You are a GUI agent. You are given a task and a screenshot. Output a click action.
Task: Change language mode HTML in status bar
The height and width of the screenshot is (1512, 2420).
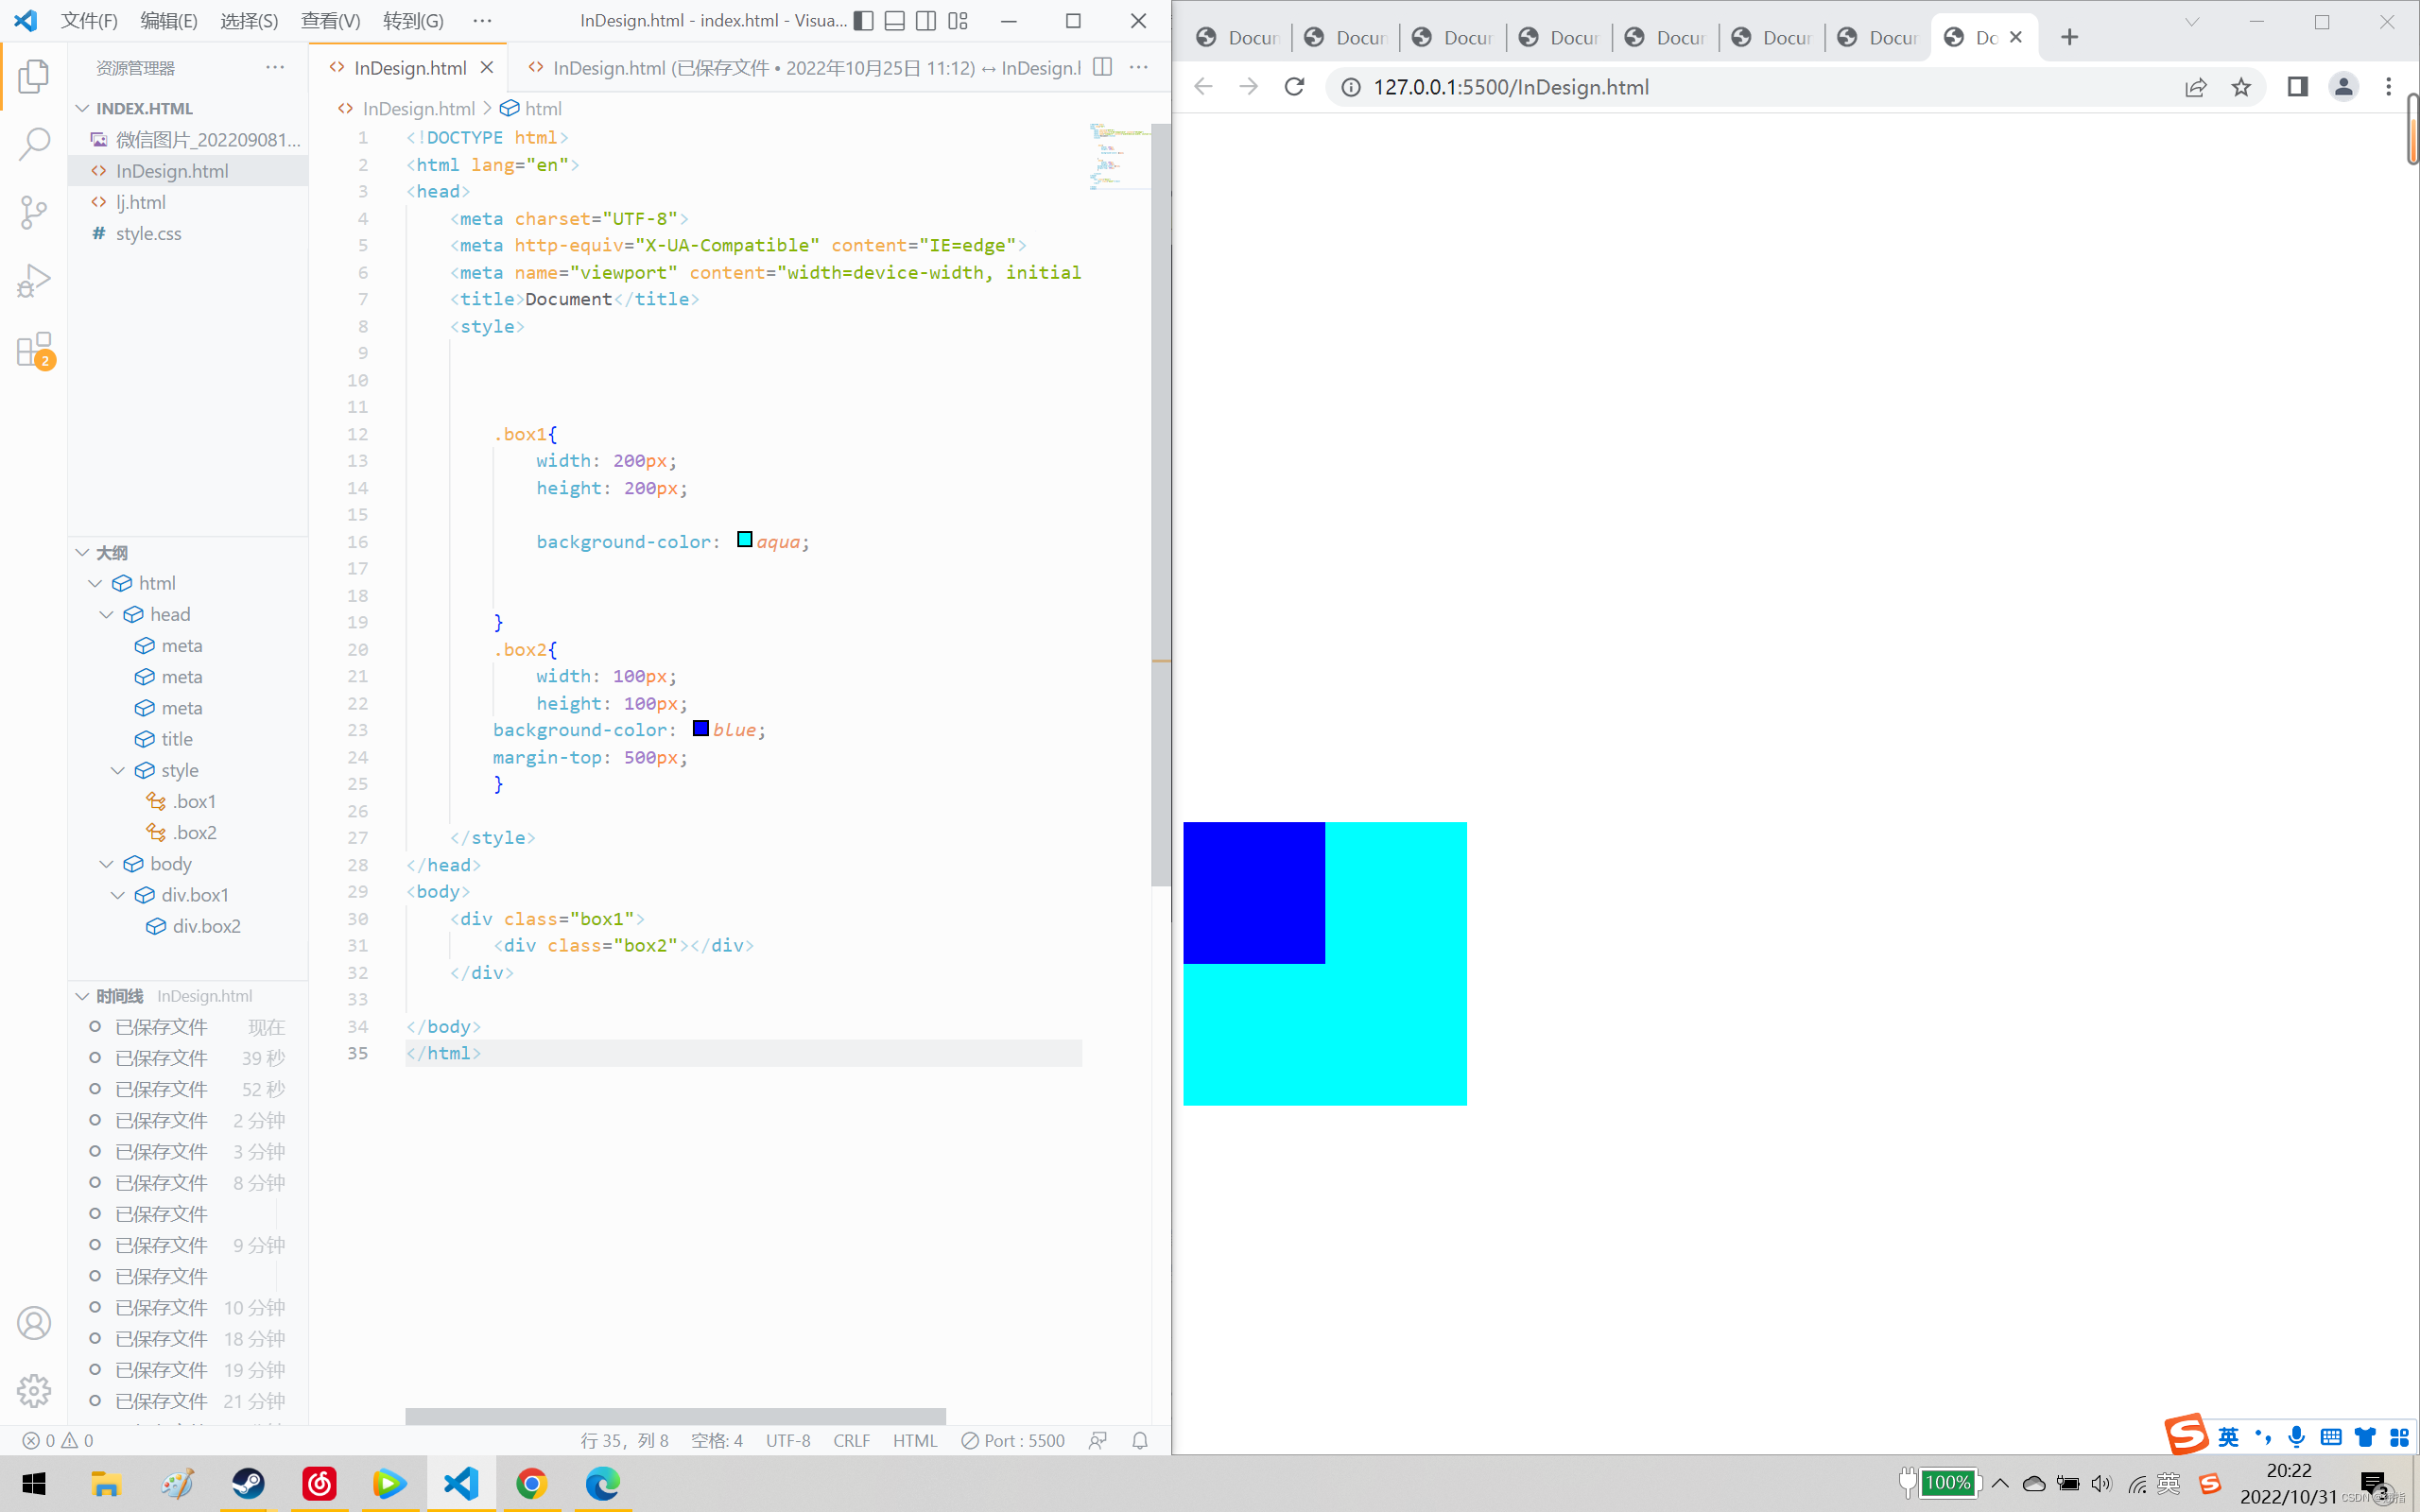click(x=915, y=1440)
